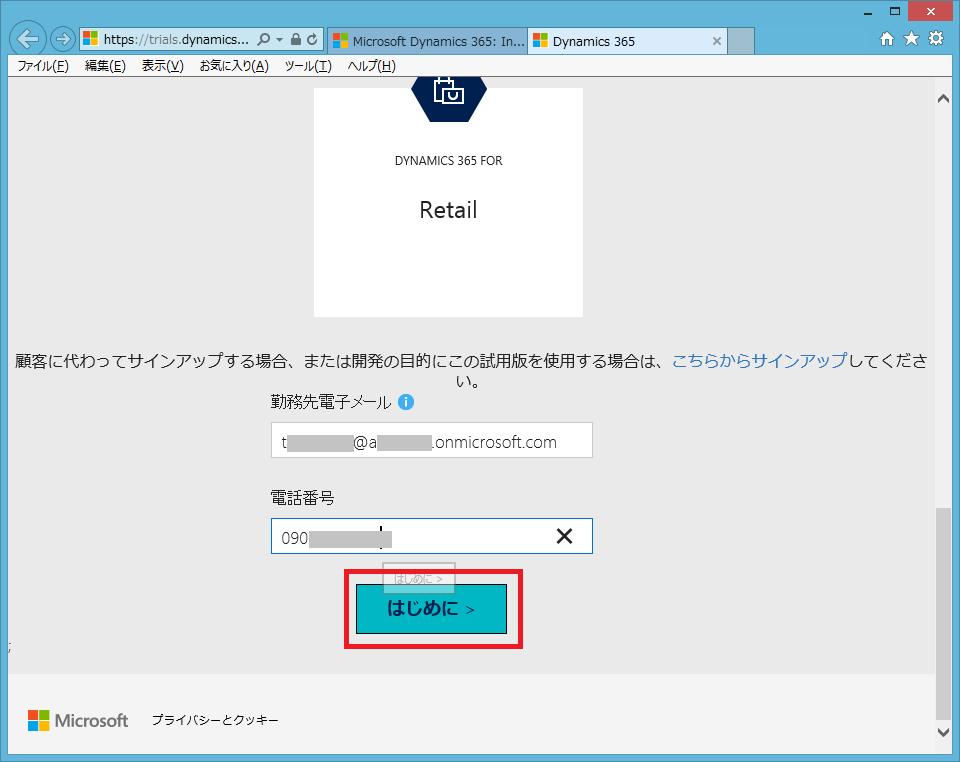Open Favorites star icon
The width and height of the screenshot is (960, 762).
(912, 39)
